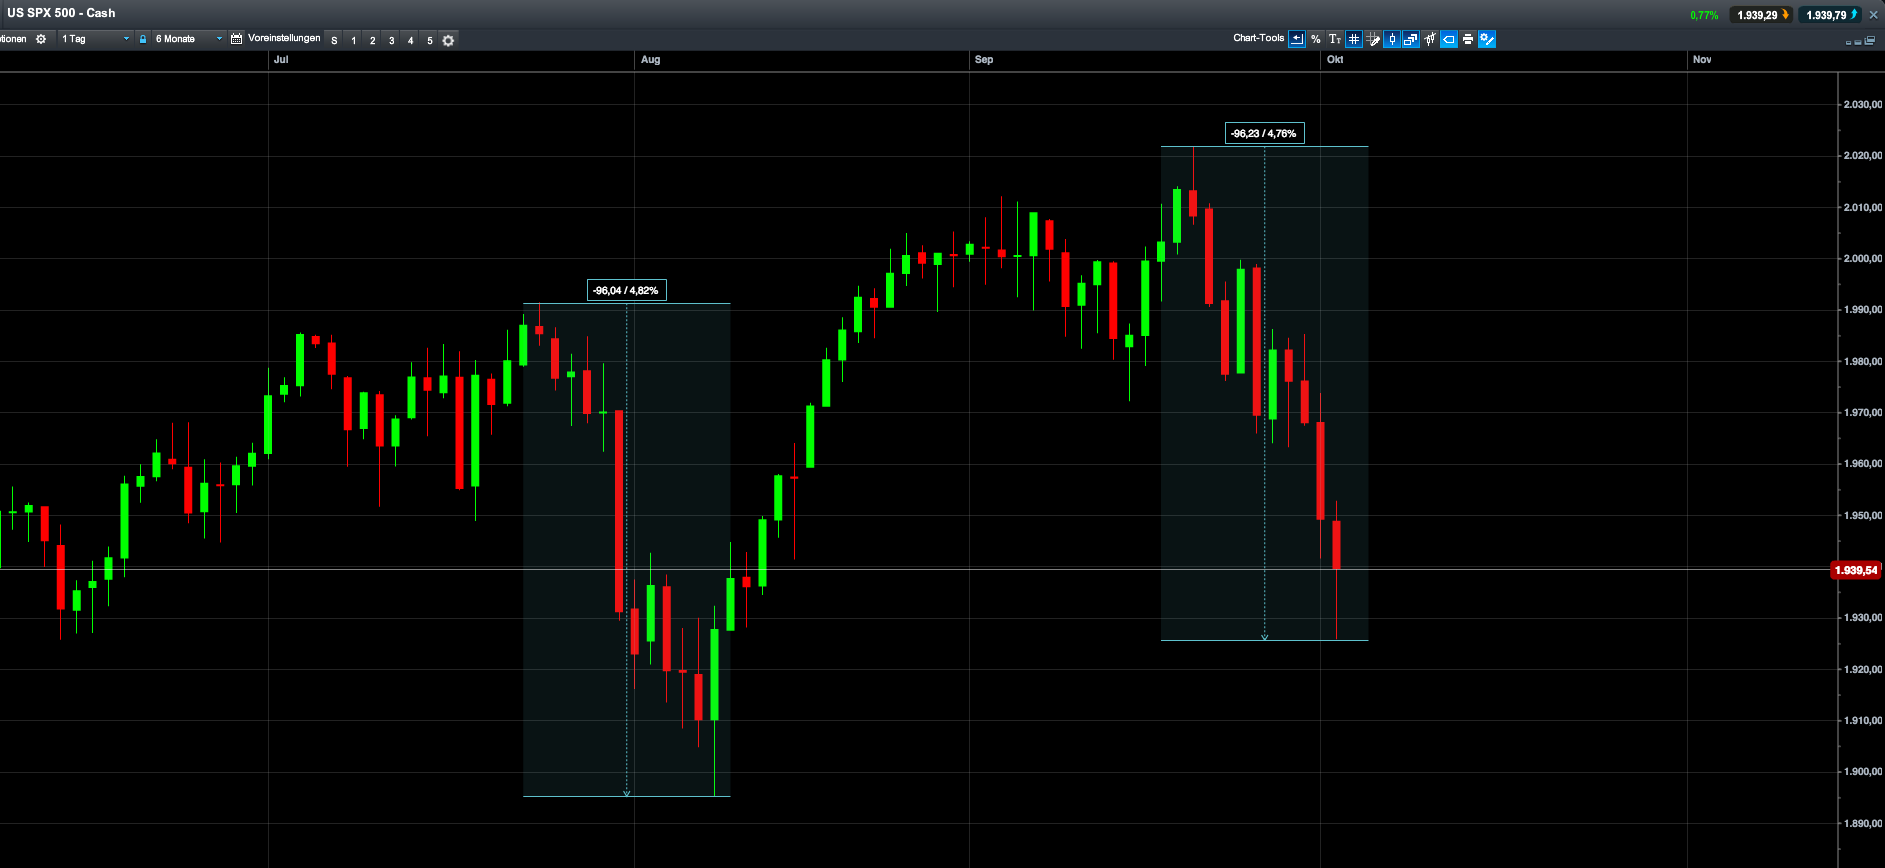The image size is (1885, 868).
Task: Select the crosshair eyedropper tool
Action: pyautogui.click(x=1373, y=39)
